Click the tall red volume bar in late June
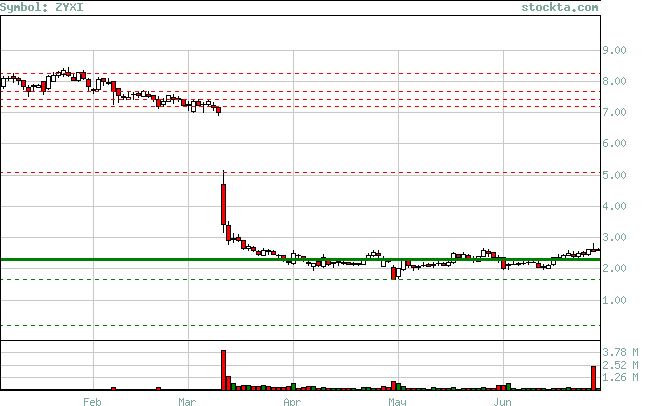The image size is (655, 406). coord(593,378)
